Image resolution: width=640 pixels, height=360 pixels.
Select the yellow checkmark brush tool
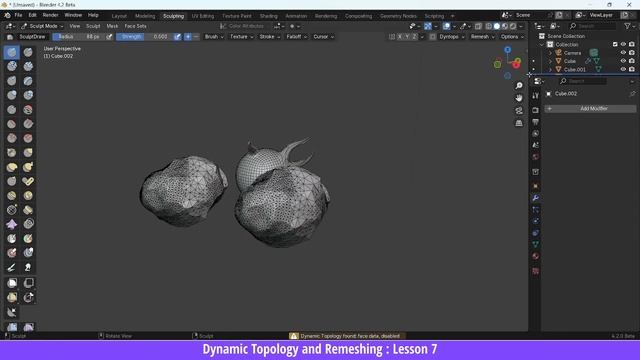pyautogui.click(x=28, y=181)
